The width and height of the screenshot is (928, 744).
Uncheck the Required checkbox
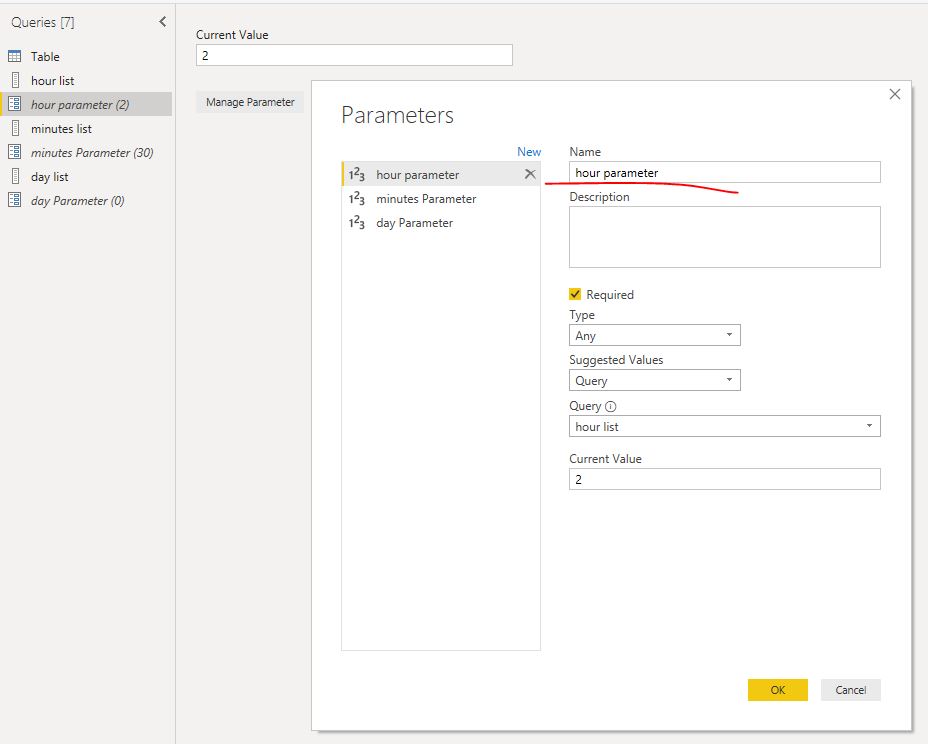tap(575, 294)
